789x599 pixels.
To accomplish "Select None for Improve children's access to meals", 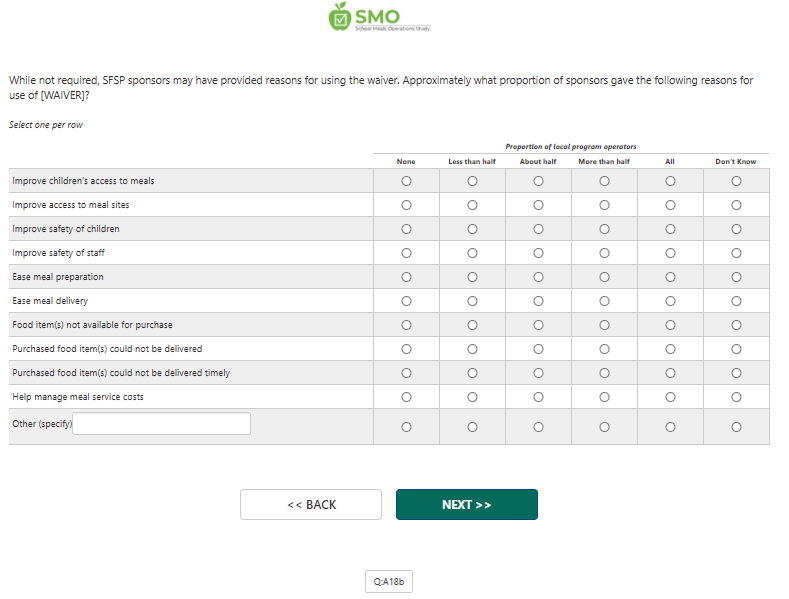I will [x=406, y=181].
